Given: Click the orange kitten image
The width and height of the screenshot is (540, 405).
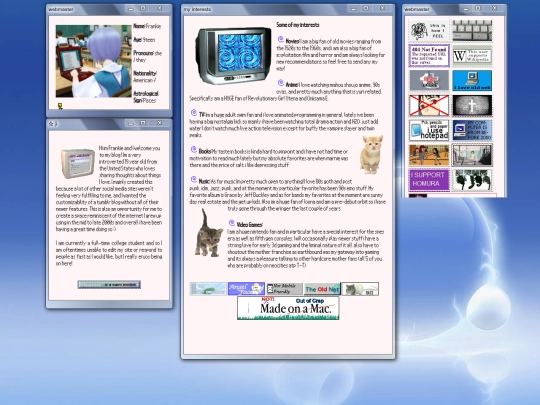Looking at the screenshot, I should 371,154.
